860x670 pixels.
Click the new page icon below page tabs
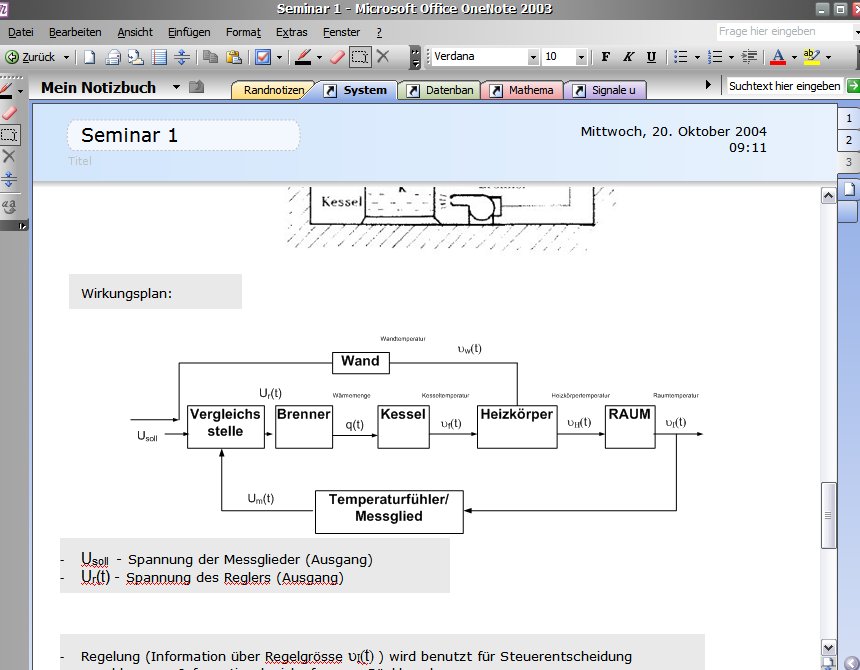coord(849,189)
